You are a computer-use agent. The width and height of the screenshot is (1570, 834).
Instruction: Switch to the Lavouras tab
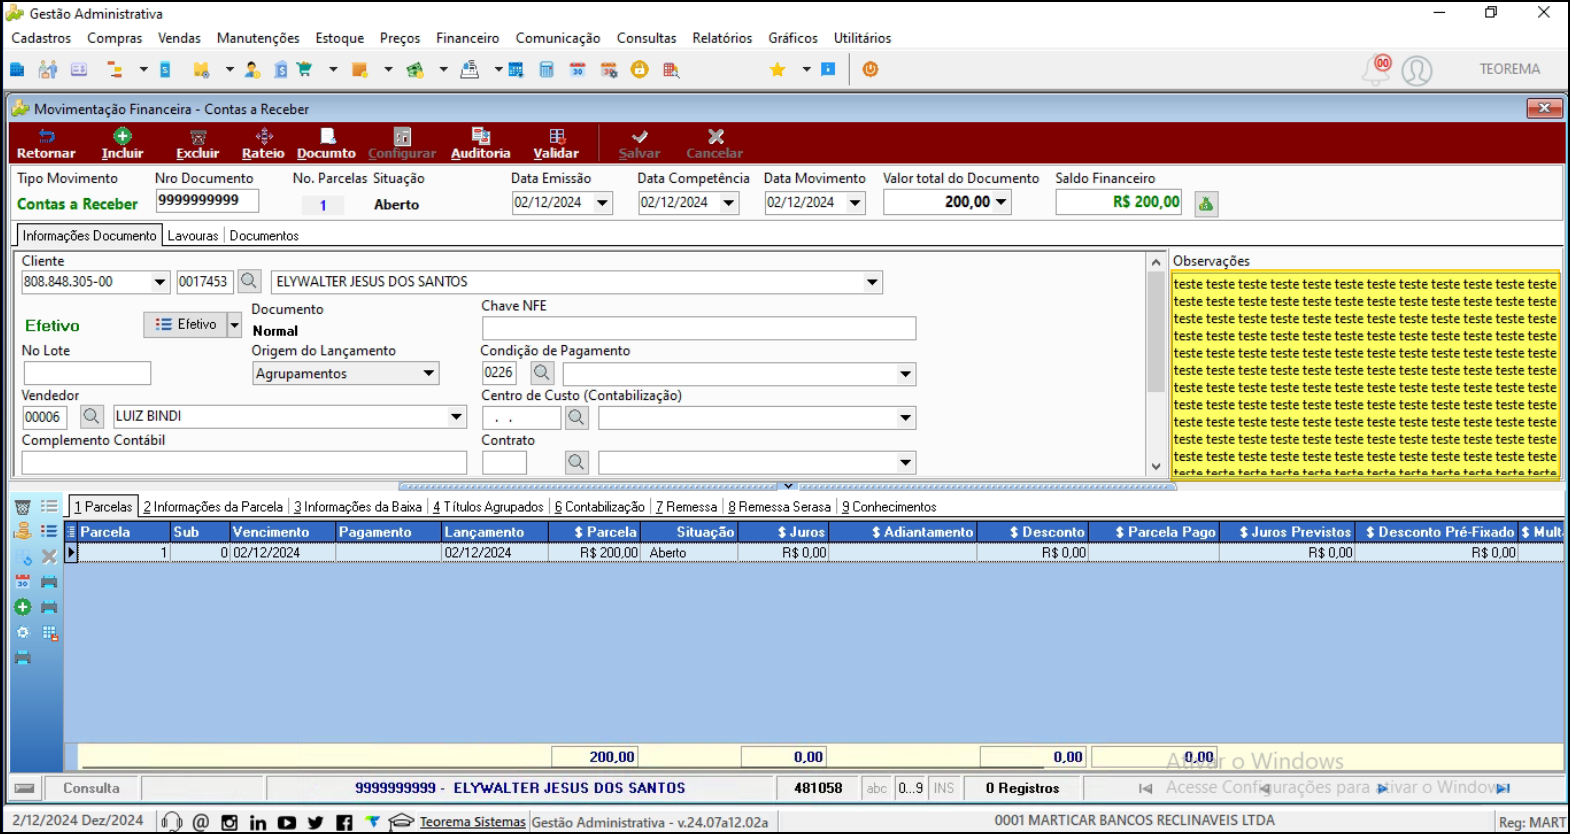(193, 236)
